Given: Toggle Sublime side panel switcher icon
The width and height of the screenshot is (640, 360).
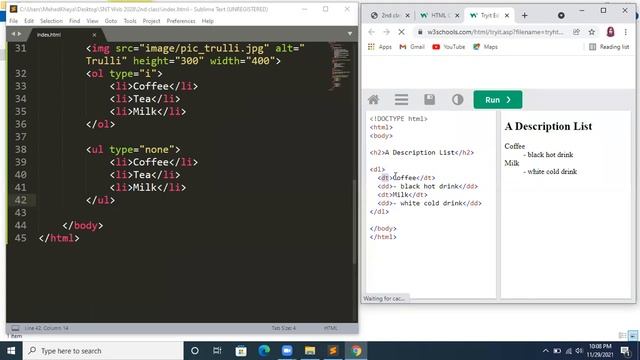Looking at the screenshot, I should tap(15, 328).
